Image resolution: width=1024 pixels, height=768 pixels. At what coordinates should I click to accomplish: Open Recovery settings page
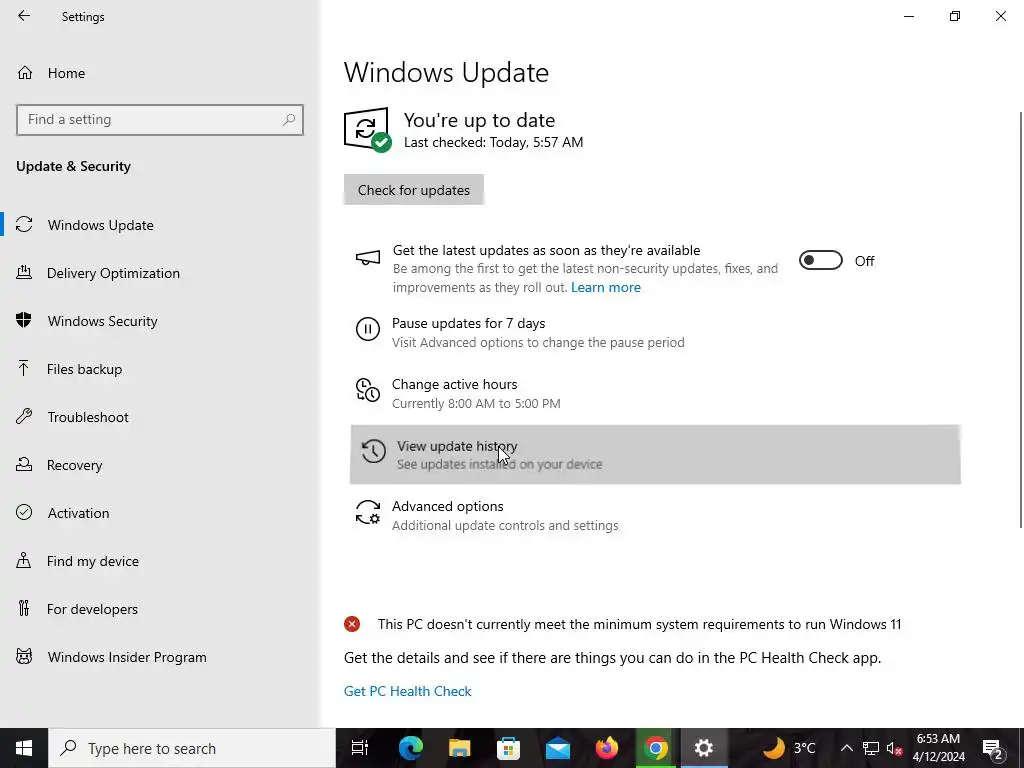74,465
